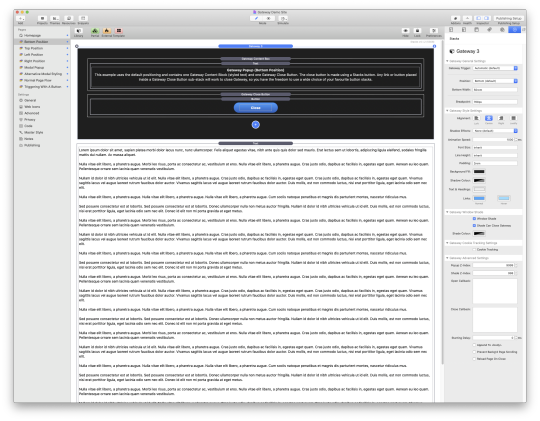The height and width of the screenshot is (421, 540).
Task: Set alignment to Justify
Action: 513,118
